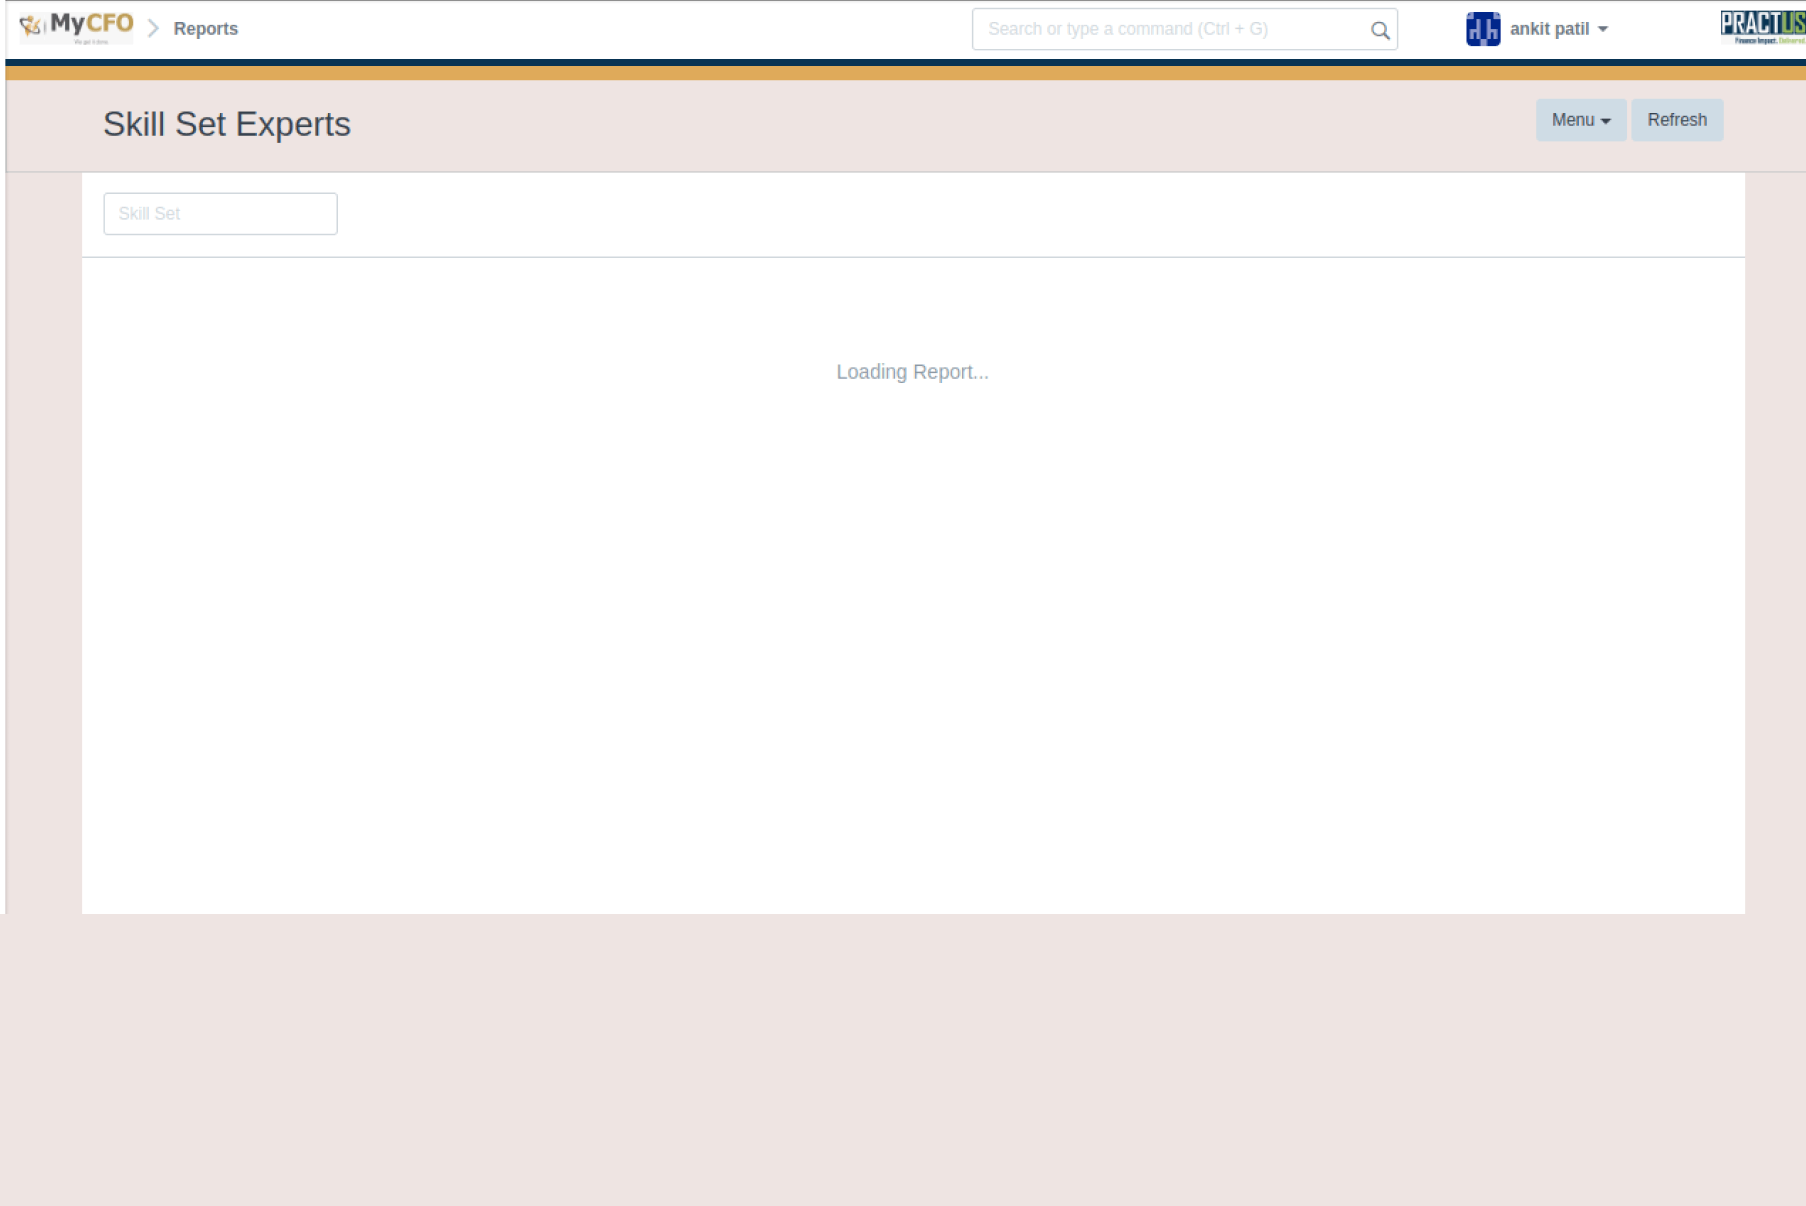Focus the global search command box
Viewport: 1806px width, 1206px height.
coord(1170,29)
